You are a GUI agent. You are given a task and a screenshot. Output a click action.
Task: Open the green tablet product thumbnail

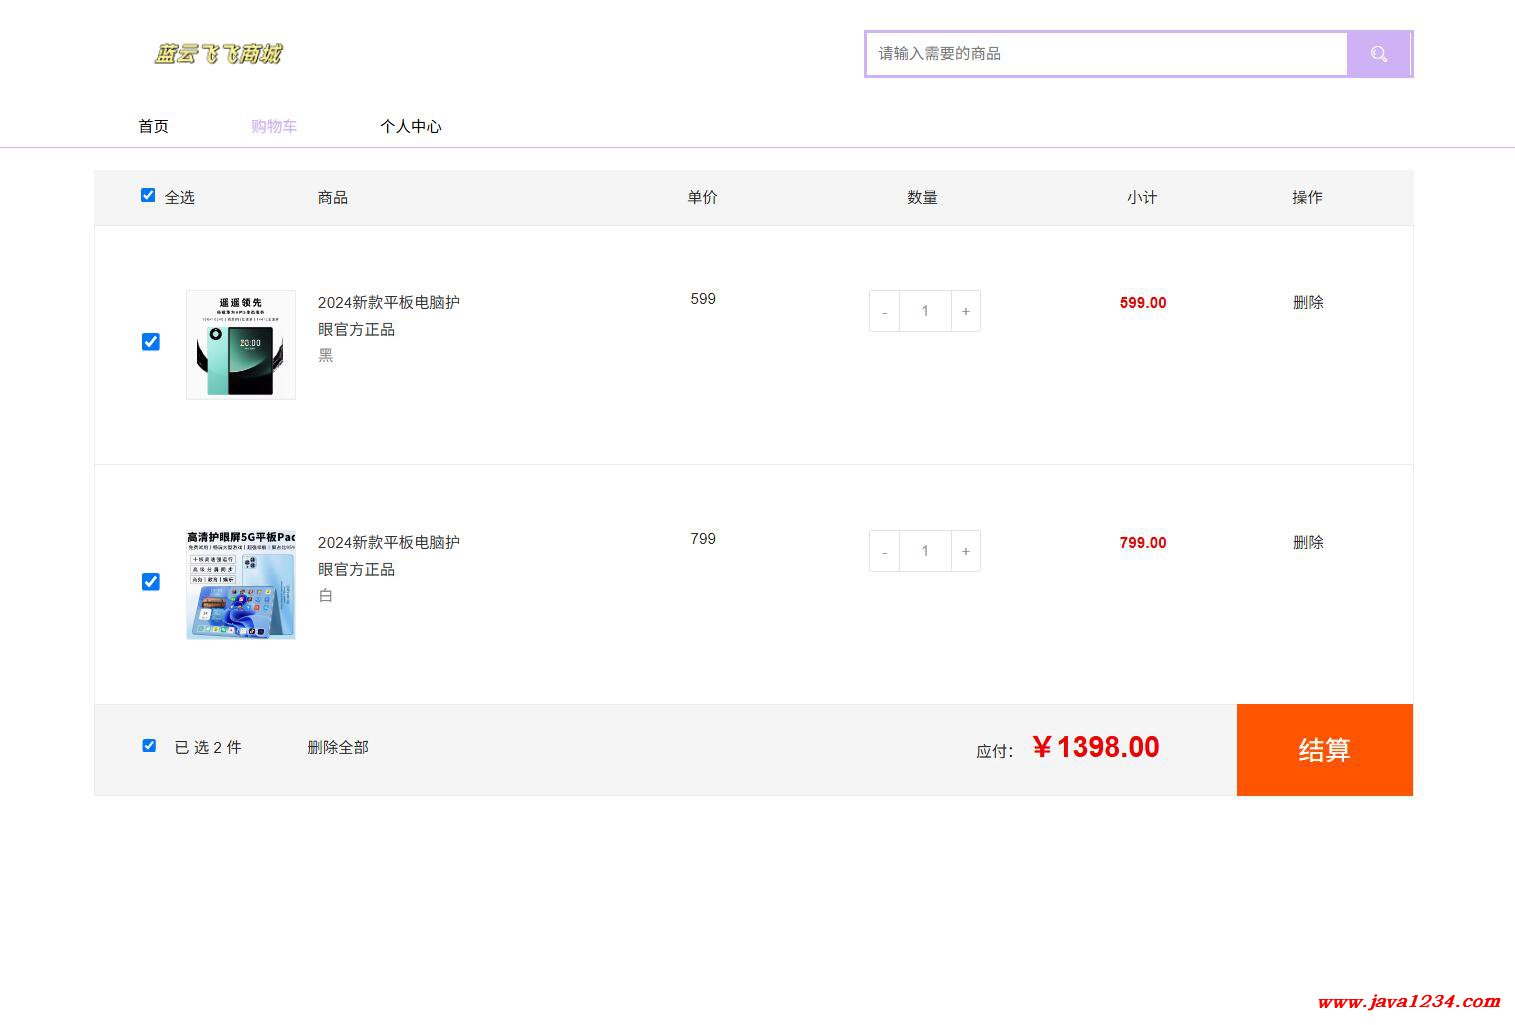[241, 345]
